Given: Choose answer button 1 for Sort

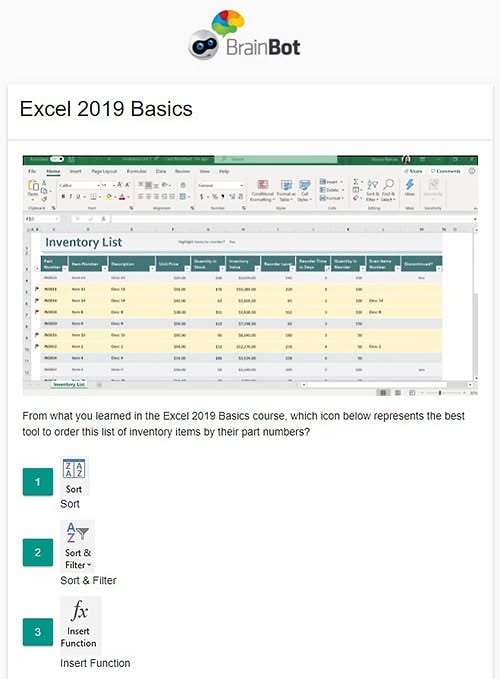Looking at the screenshot, I should click(38, 482).
